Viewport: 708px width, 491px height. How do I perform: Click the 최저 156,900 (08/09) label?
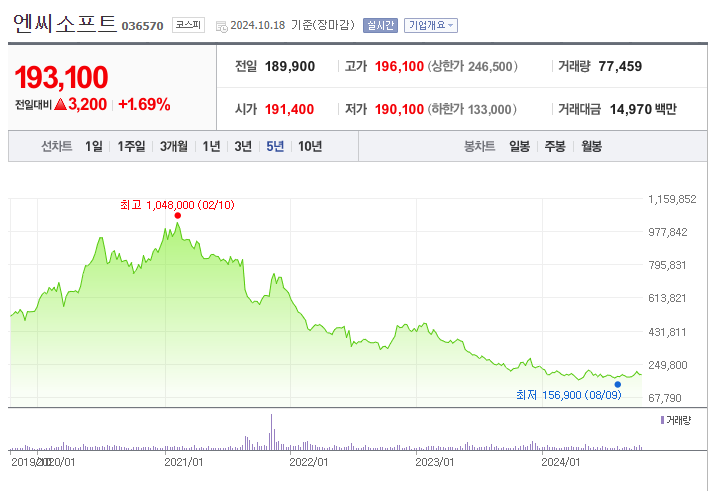tap(568, 395)
